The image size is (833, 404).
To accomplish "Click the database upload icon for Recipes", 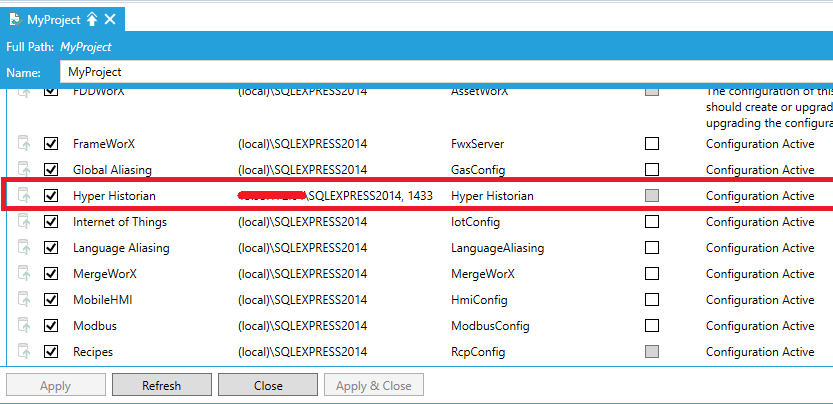I will (24, 352).
